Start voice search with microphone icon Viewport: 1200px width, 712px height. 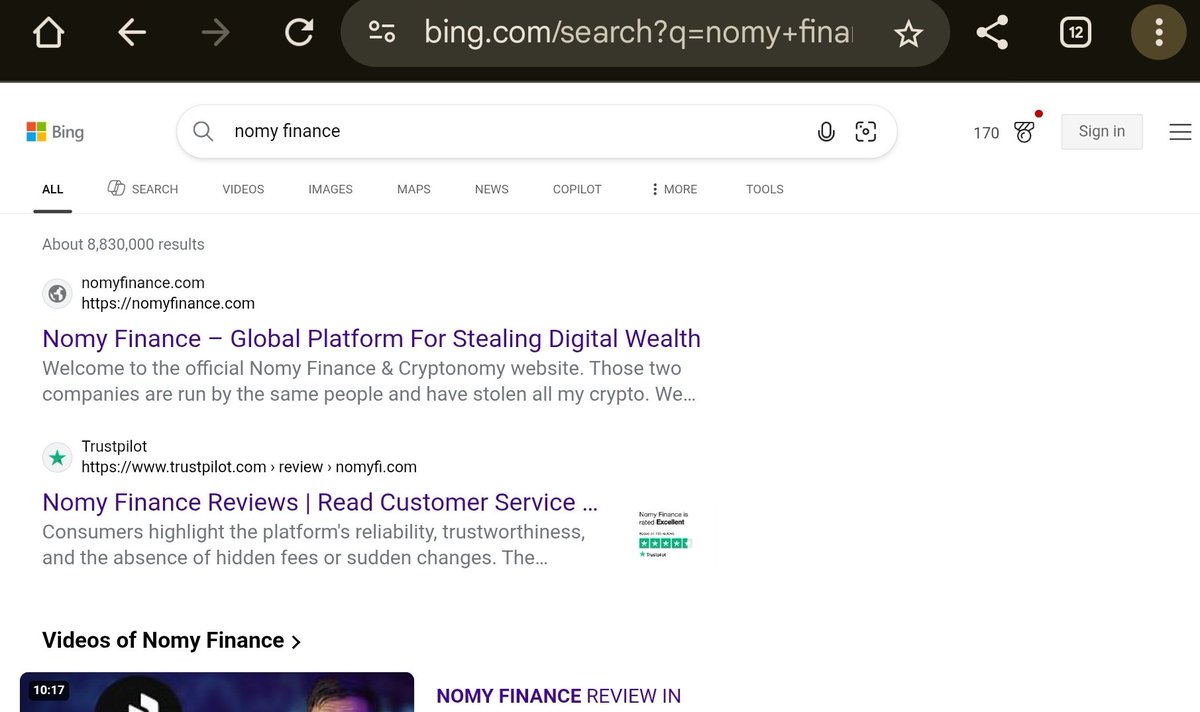(826, 132)
